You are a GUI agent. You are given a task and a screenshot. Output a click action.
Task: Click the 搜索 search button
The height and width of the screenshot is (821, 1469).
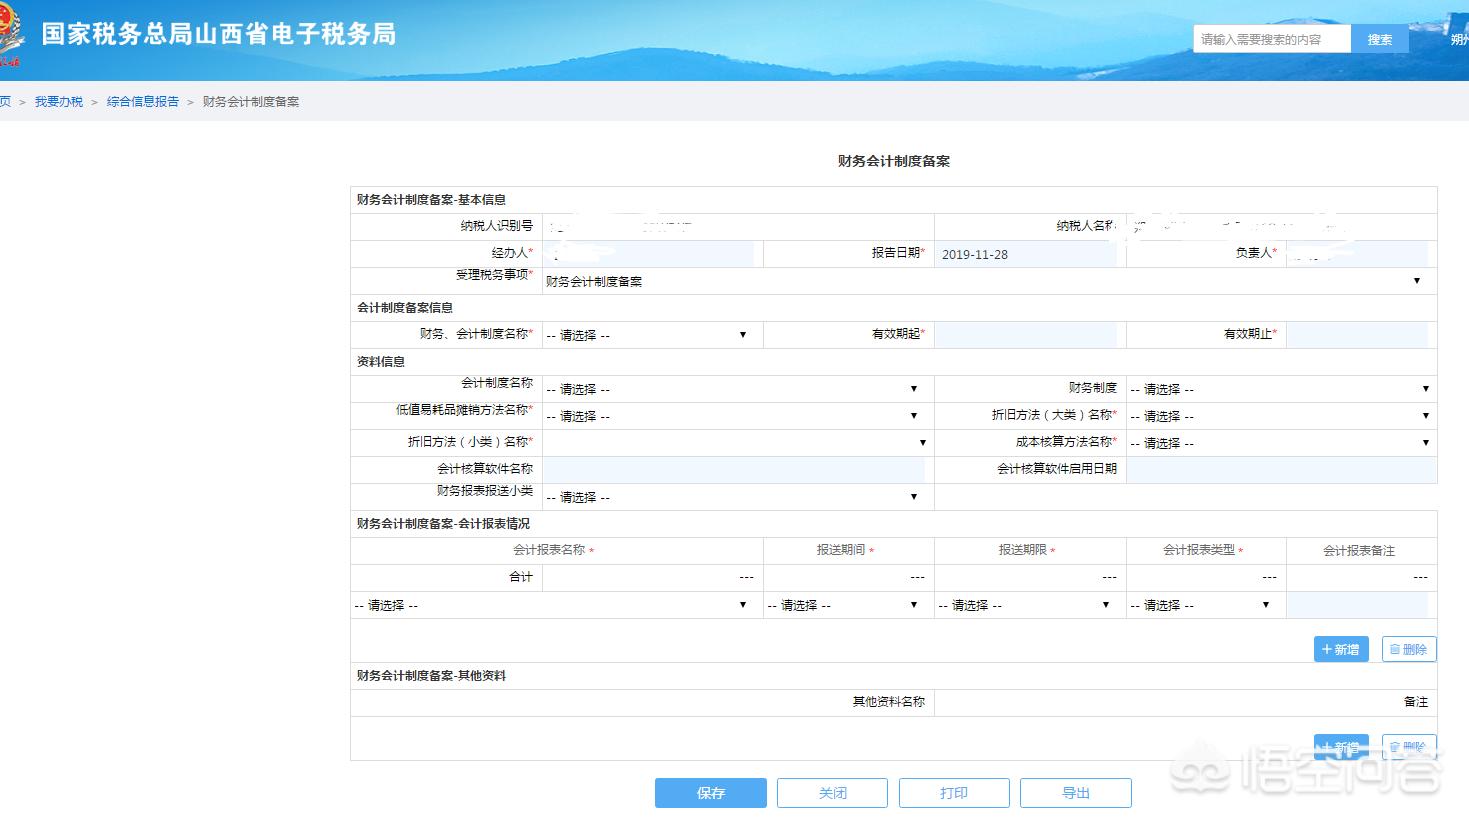[x=1379, y=39]
